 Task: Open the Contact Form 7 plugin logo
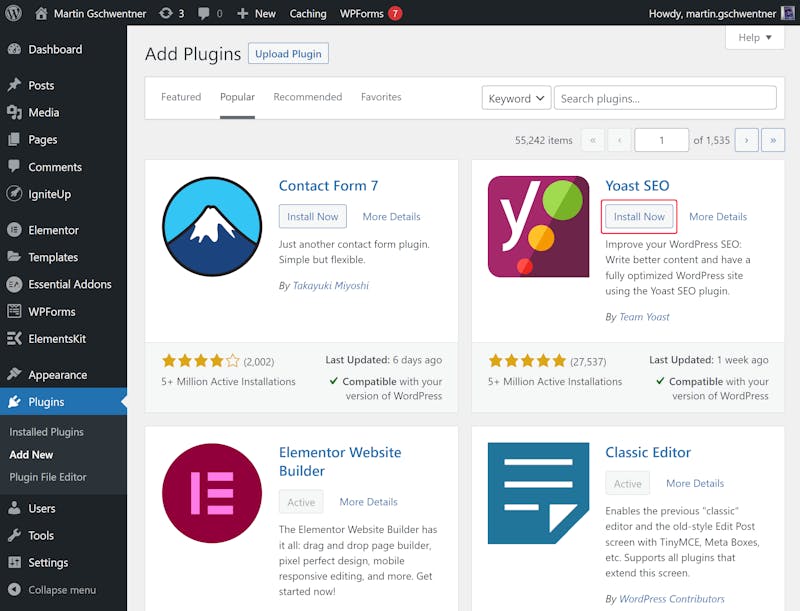click(x=212, y=226)
